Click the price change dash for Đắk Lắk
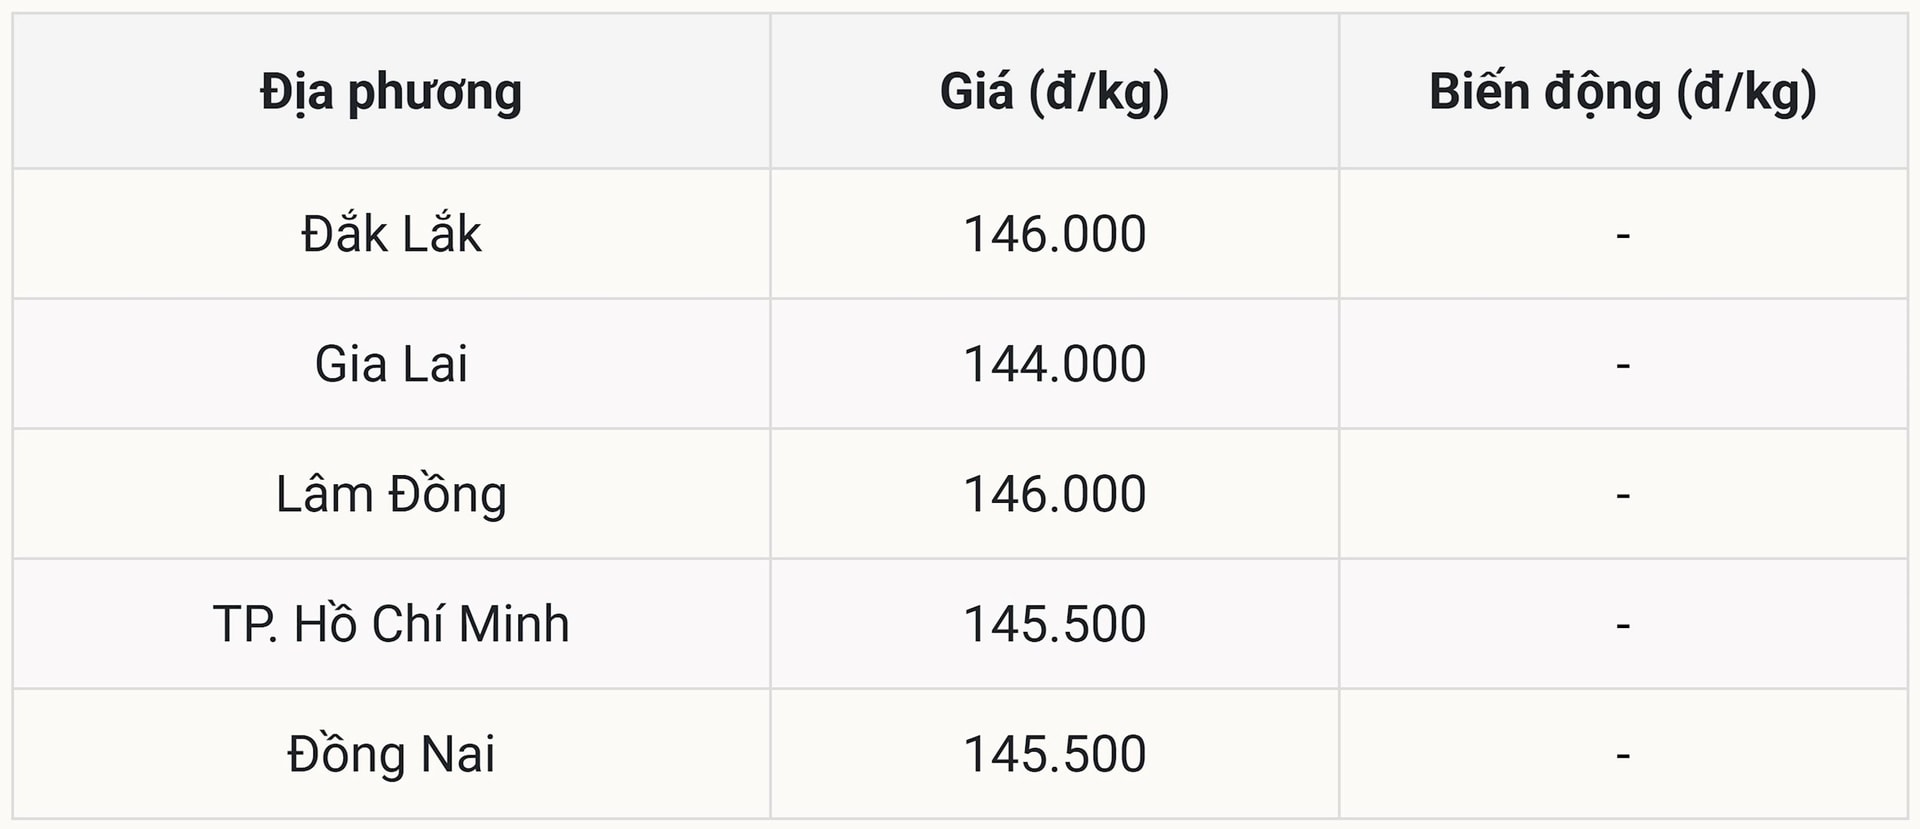The width and height of the screenshot is (1920, 829). (x=1622, y=236)
